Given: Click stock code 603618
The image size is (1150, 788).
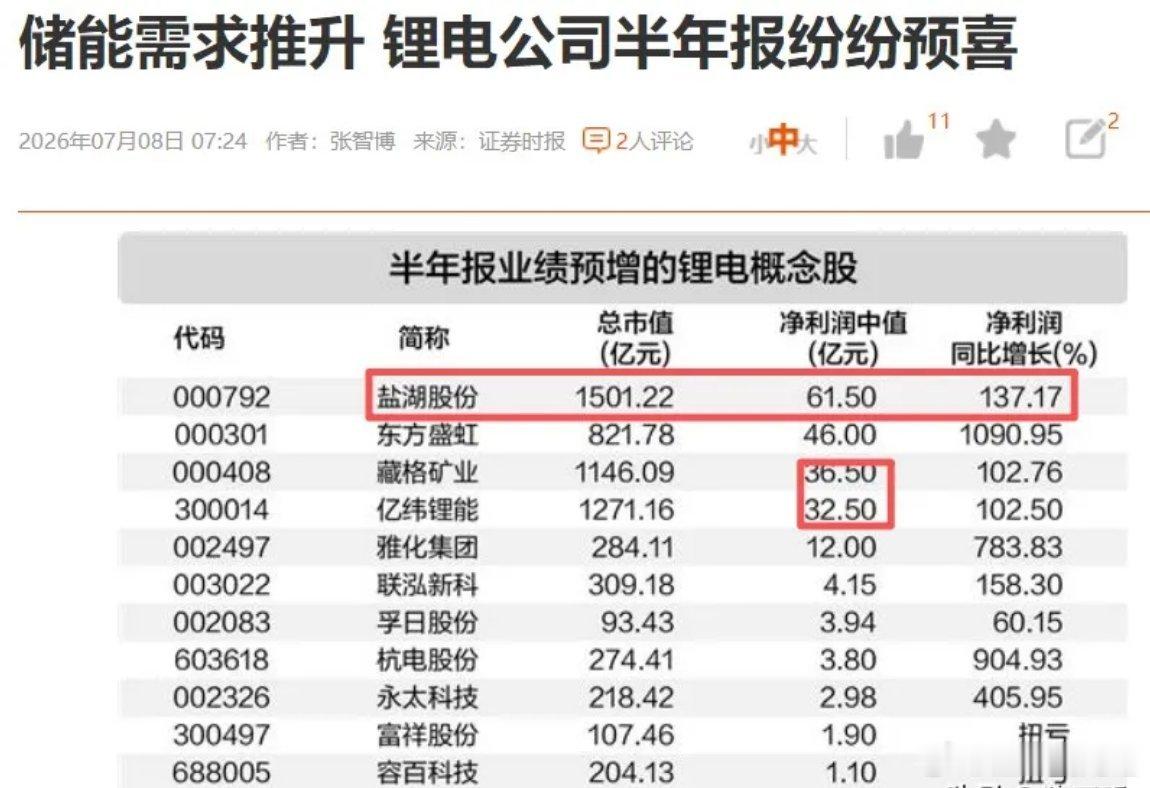Looking at the screenshot, I should tap(222, 660).
